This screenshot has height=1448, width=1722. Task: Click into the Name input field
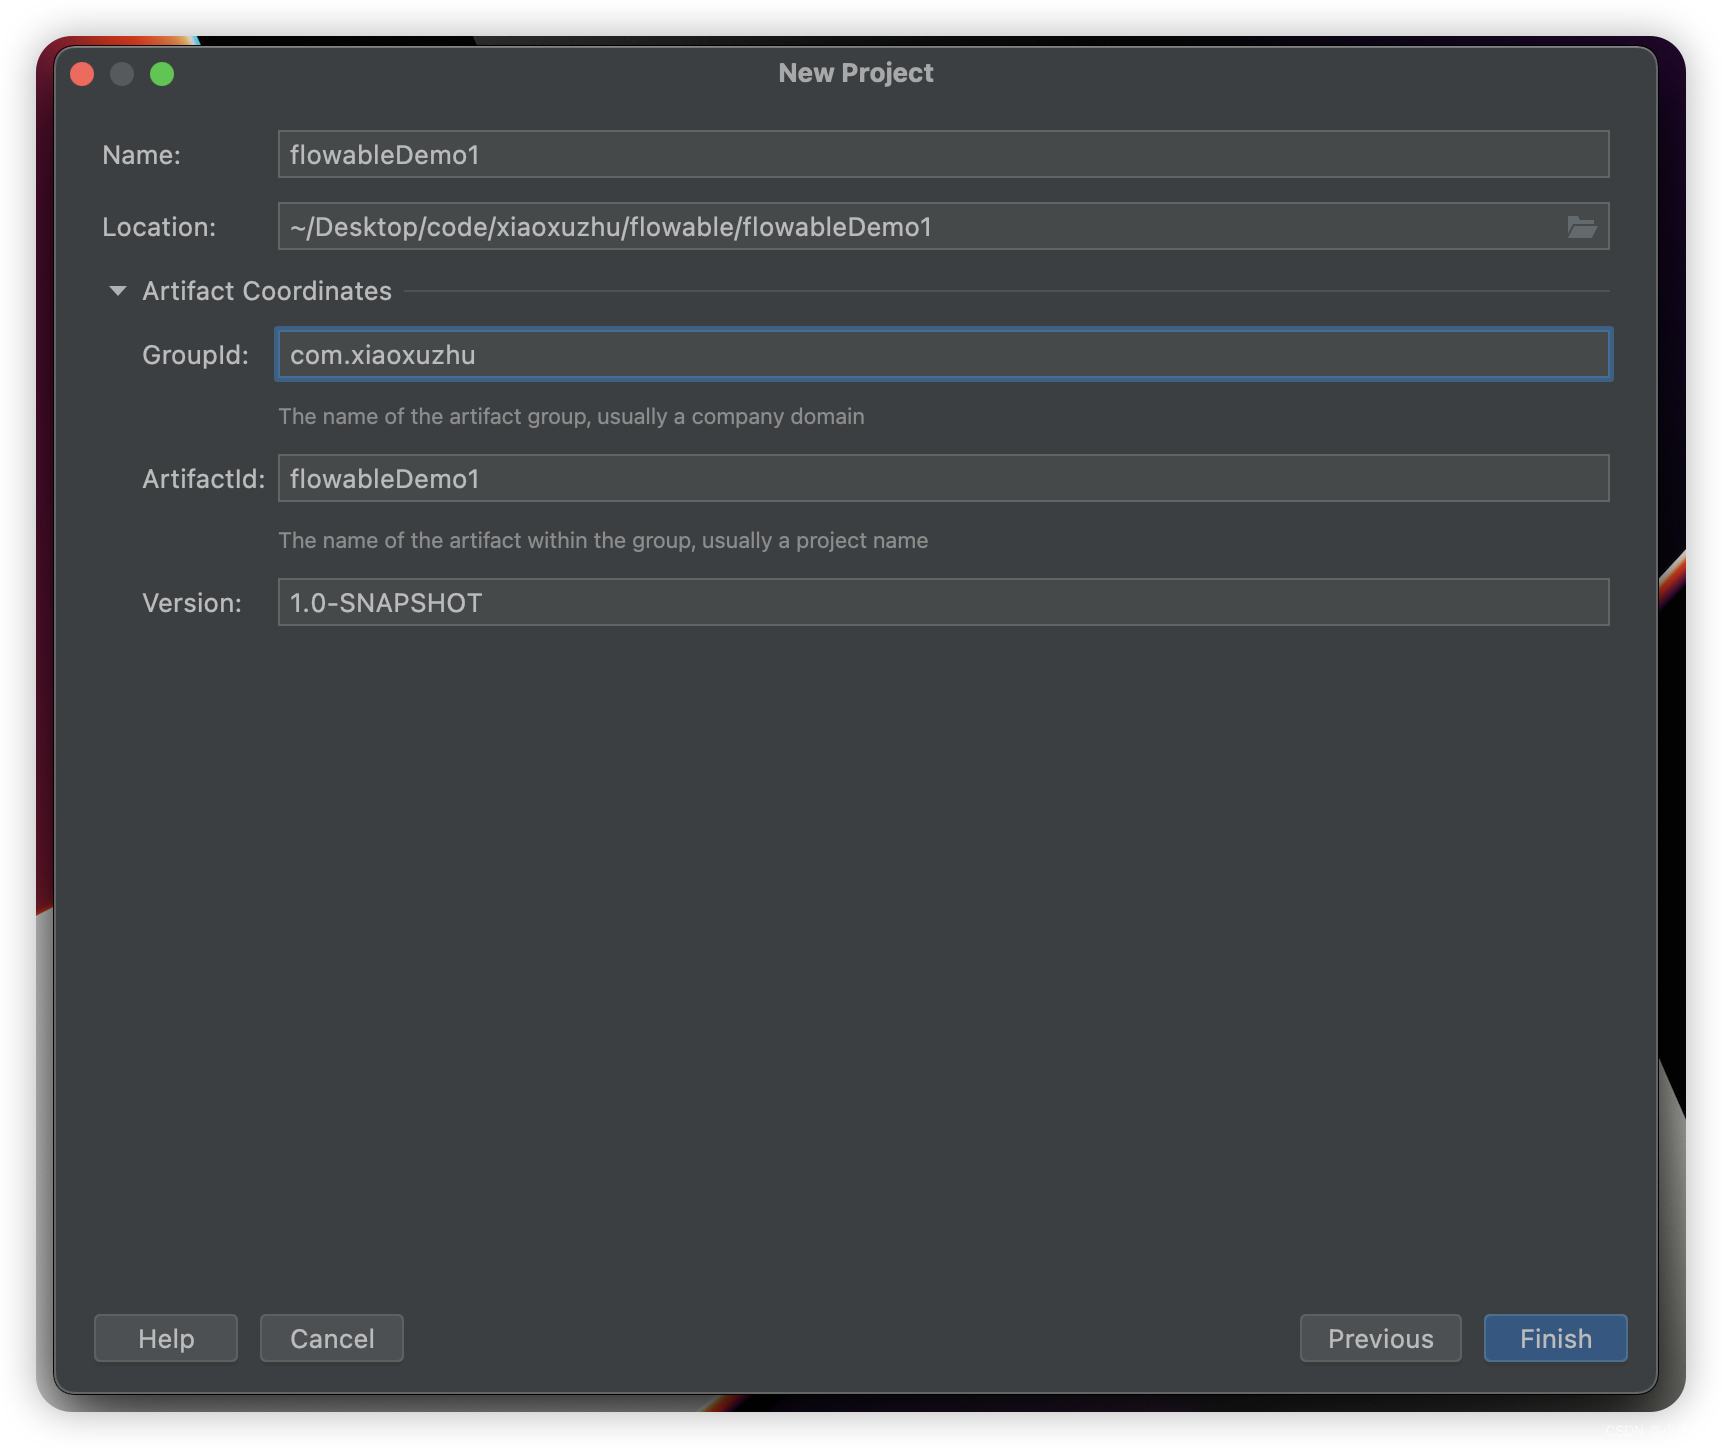pos(943,154)
